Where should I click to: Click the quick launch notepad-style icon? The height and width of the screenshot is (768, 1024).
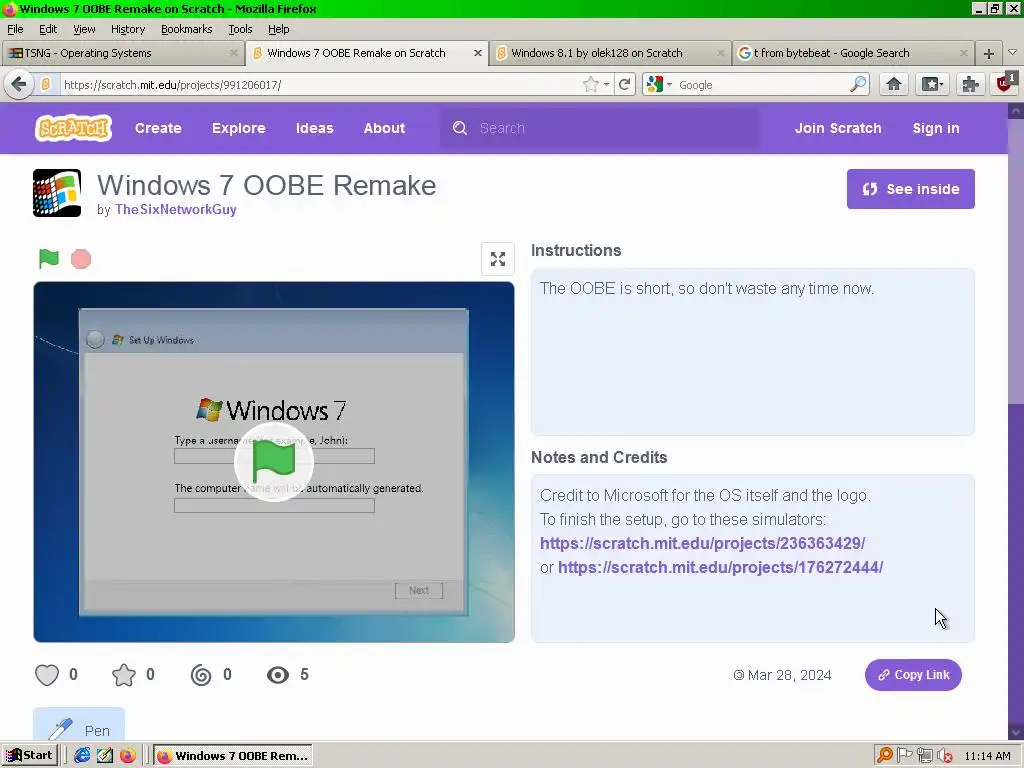pyautogui.click(x=105, y=756)
